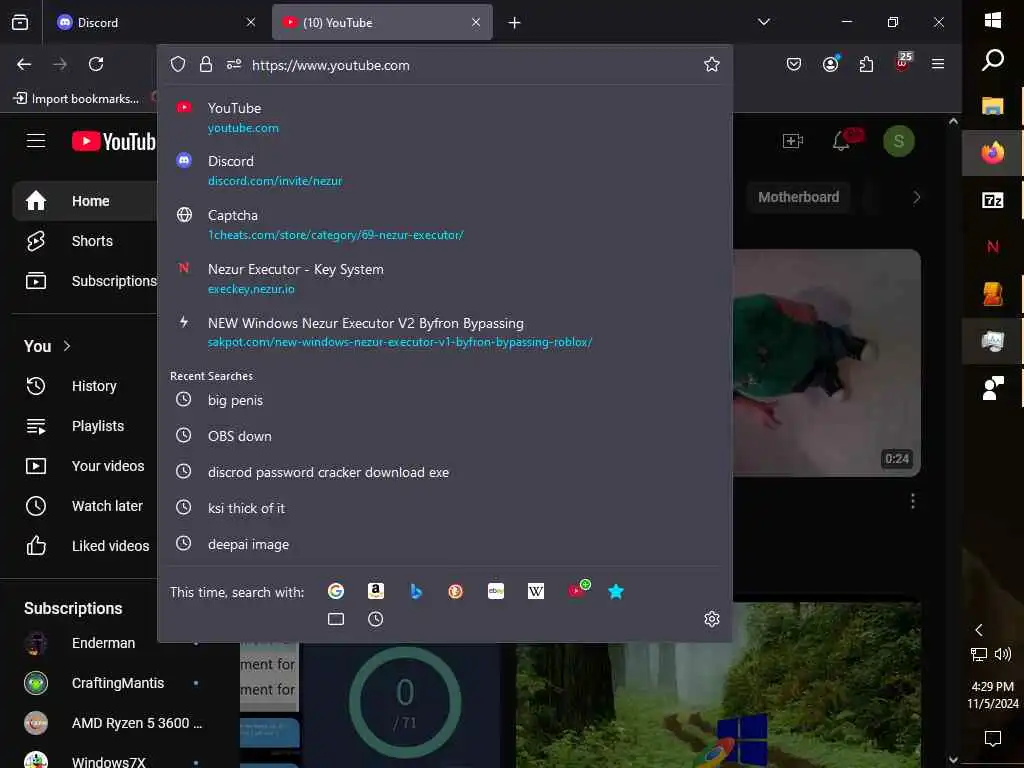Open Home in YouTube sidebar
1024x768 pixels.
tap(85, 201)
